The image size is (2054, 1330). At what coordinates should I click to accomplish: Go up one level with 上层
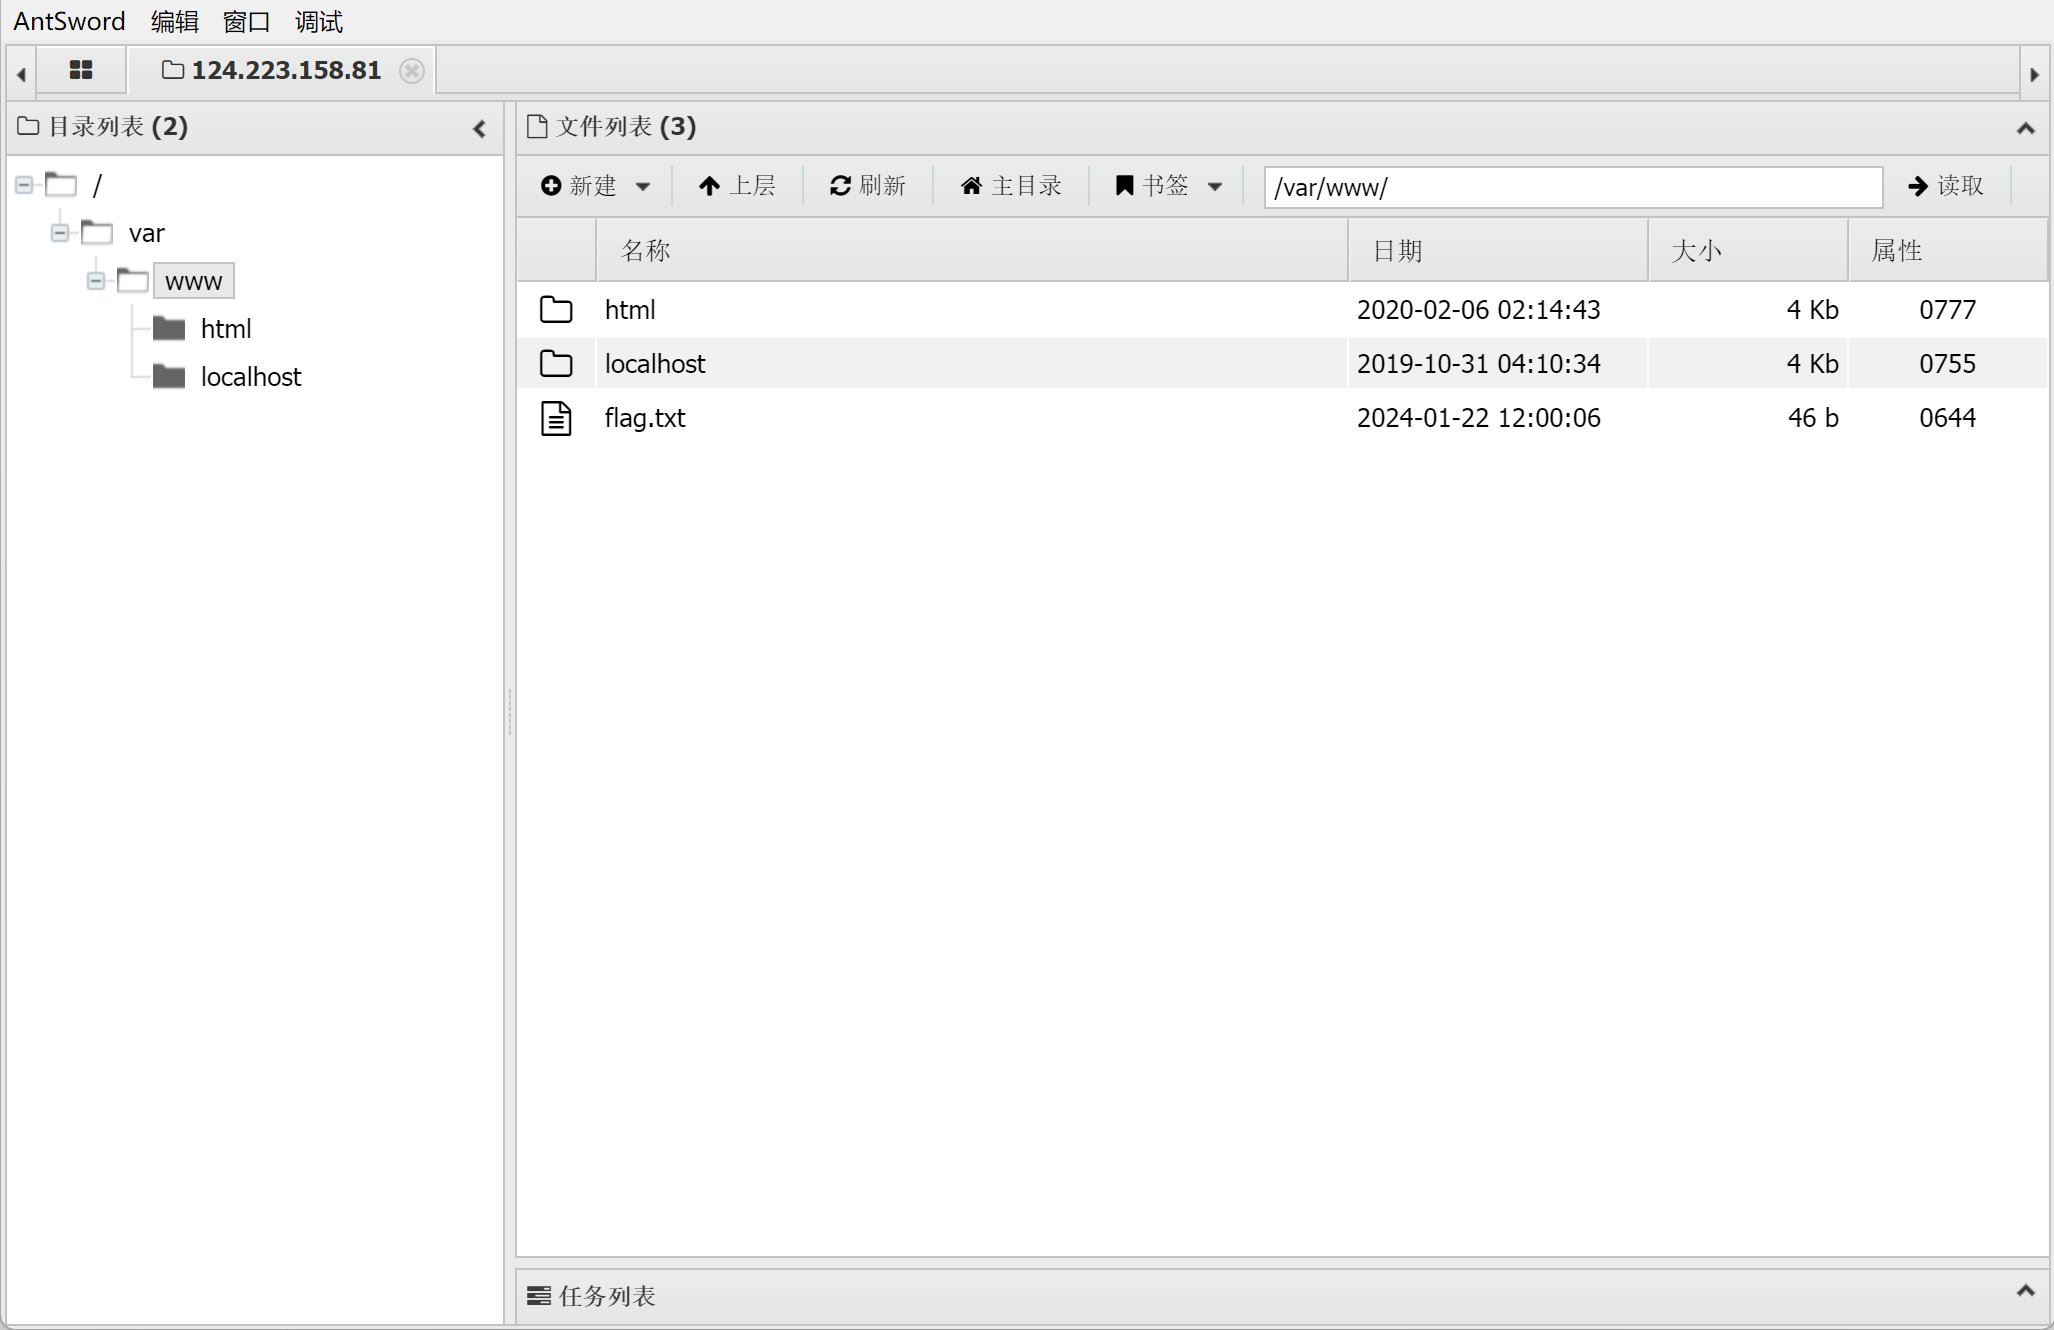click(x=737, y=186)
